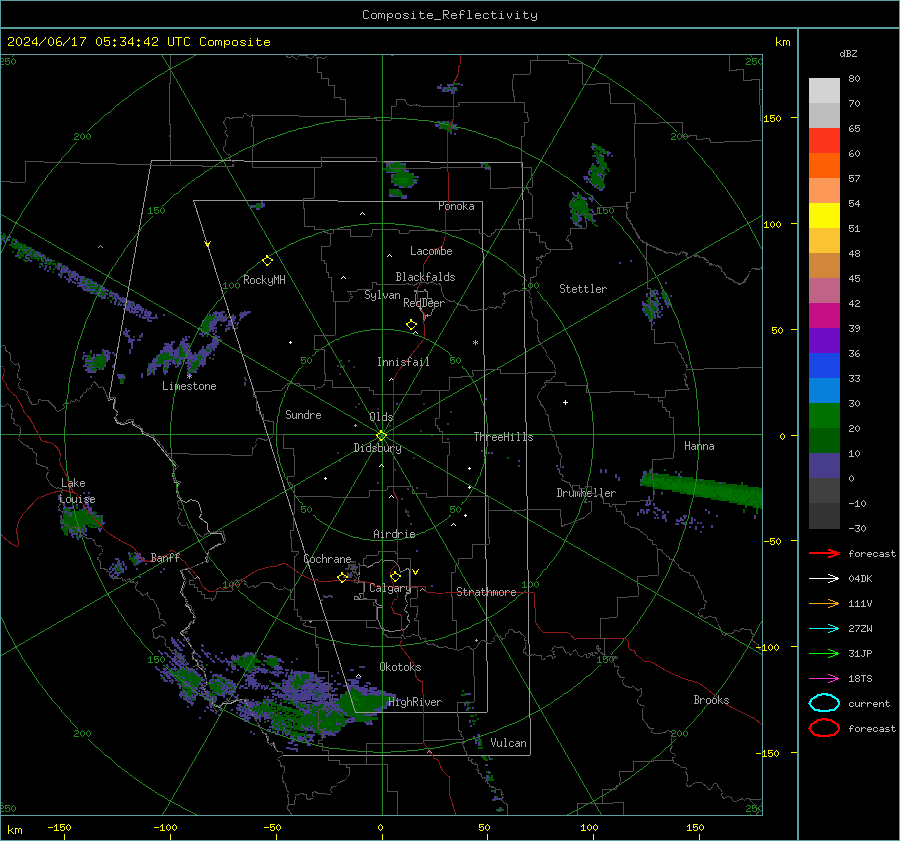The image size is (900, 841).
Task: Click the Banff town label
Action: coord(165,557)
